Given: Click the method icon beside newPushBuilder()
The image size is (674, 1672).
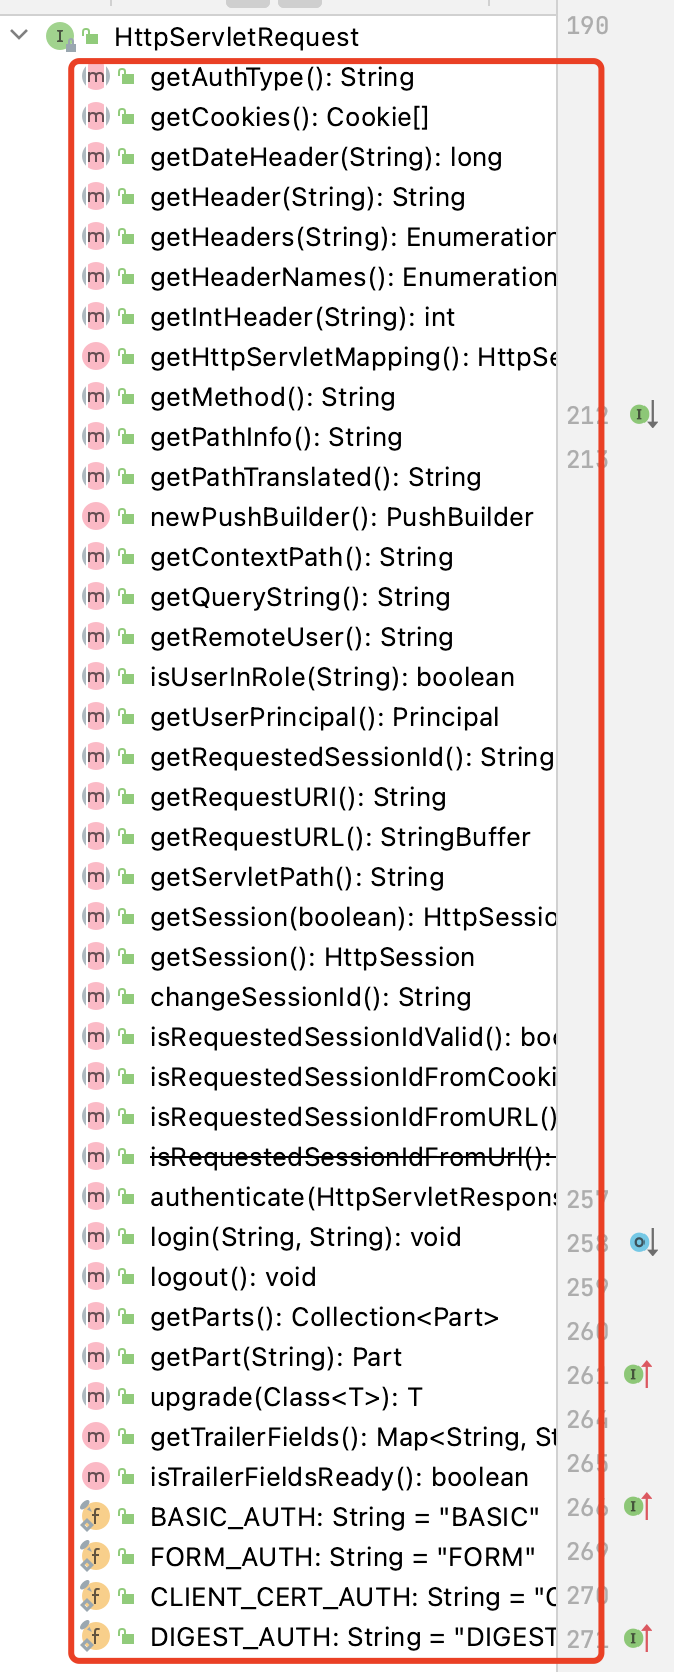Looking at the screenshot, I should point(95,517).
